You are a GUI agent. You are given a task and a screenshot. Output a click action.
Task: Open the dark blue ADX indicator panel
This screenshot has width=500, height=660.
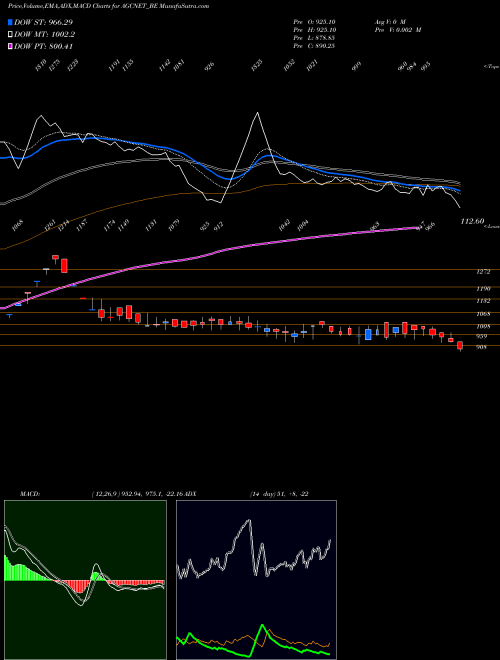click(256, 580)
